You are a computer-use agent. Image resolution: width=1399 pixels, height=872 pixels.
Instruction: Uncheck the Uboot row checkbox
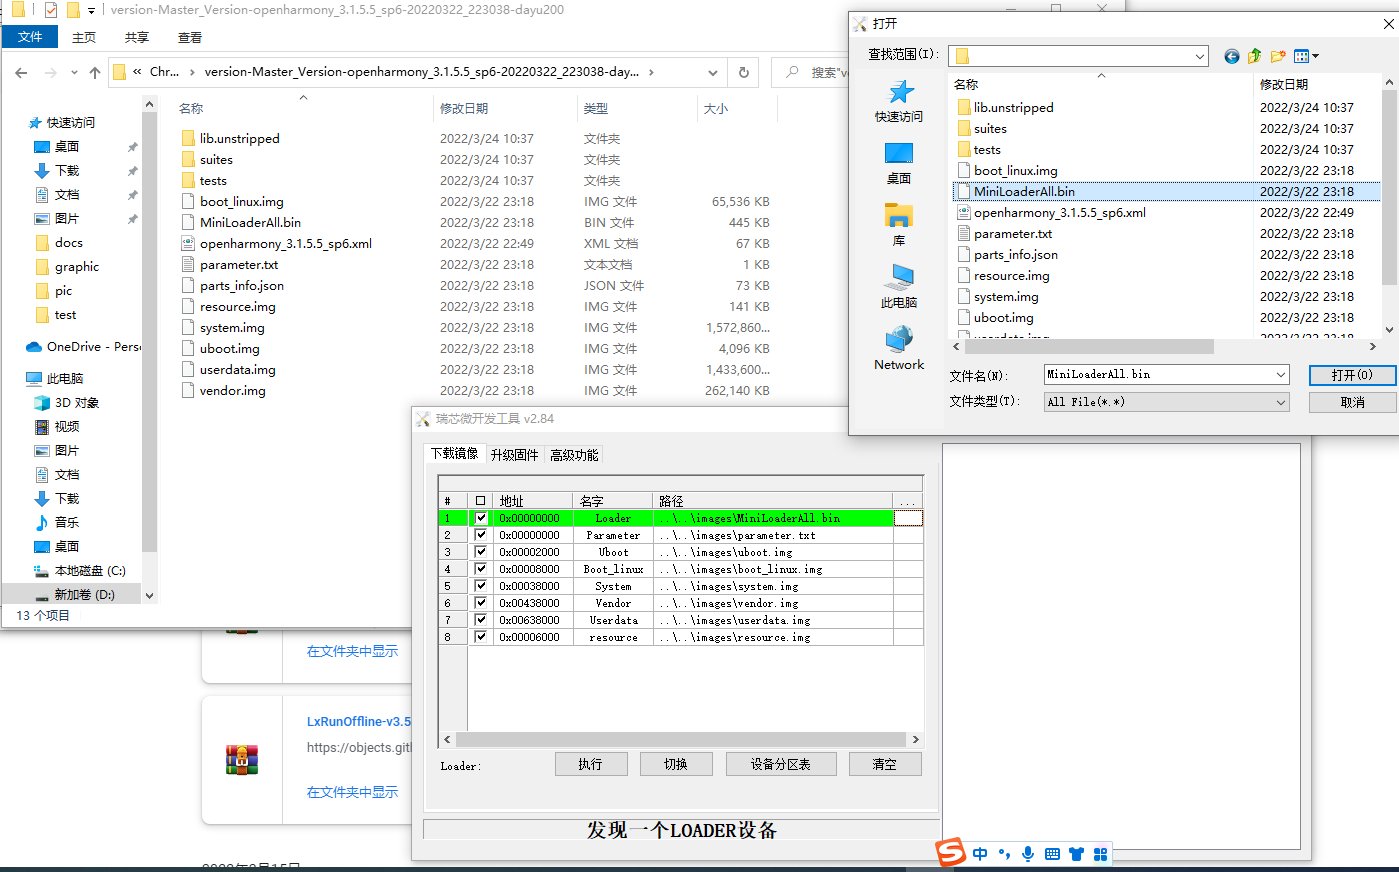(x=481, y=552)
